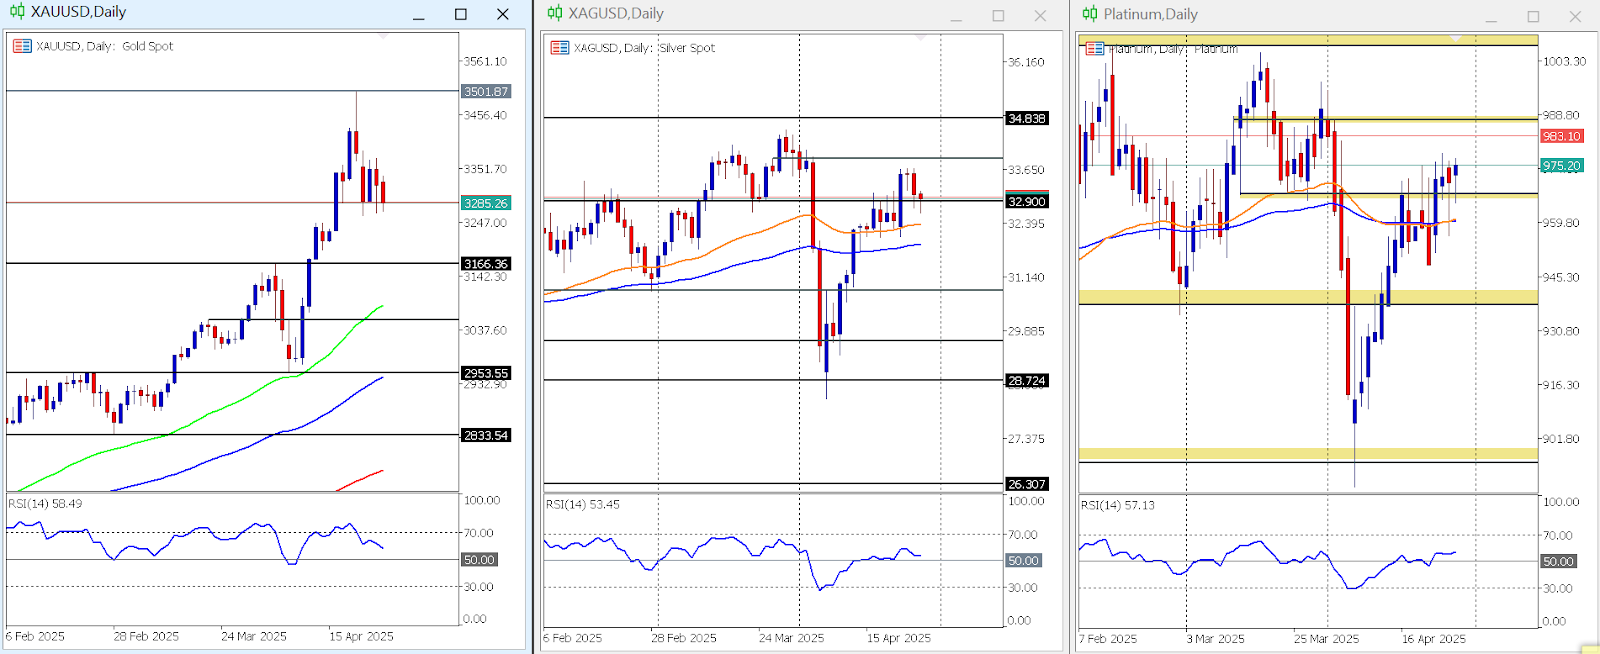The width and height of the screenshot is (1600, 654).
Task: Click the 'RSI(14) 53.45' indicator label
Action: click(583, 505)
